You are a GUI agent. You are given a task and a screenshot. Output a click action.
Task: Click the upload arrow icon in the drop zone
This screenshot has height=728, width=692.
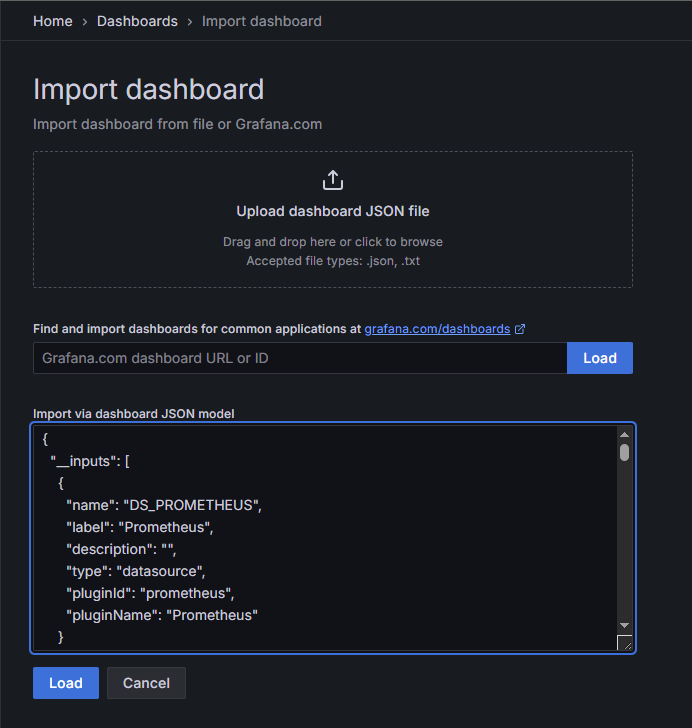333,180
